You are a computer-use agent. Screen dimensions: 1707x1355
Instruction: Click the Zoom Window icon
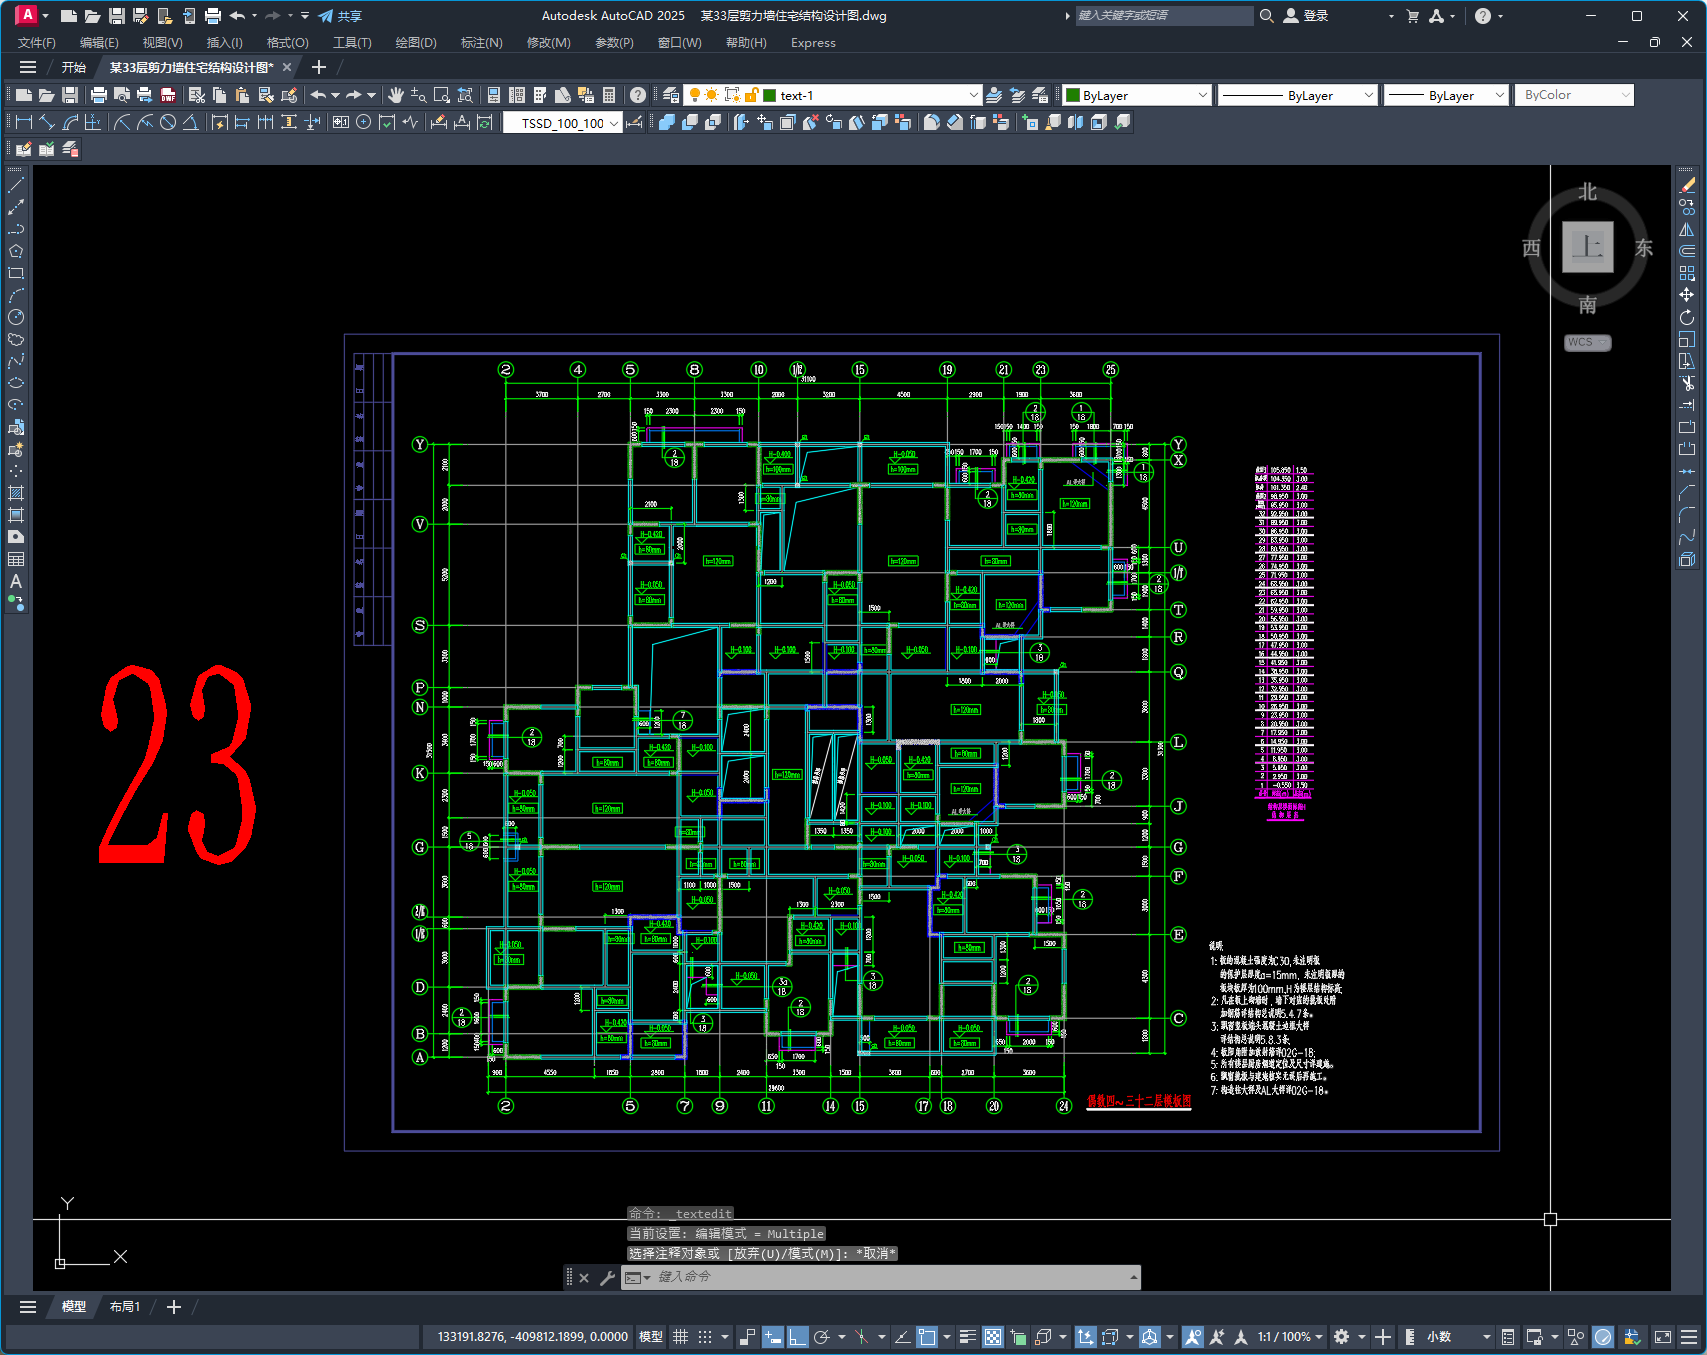[x=441, y=95]
